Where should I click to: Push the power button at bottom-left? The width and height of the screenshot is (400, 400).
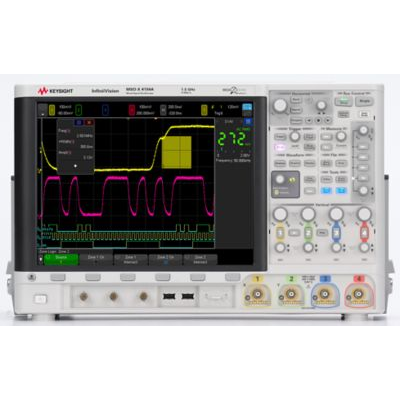[x=40, y=299]
